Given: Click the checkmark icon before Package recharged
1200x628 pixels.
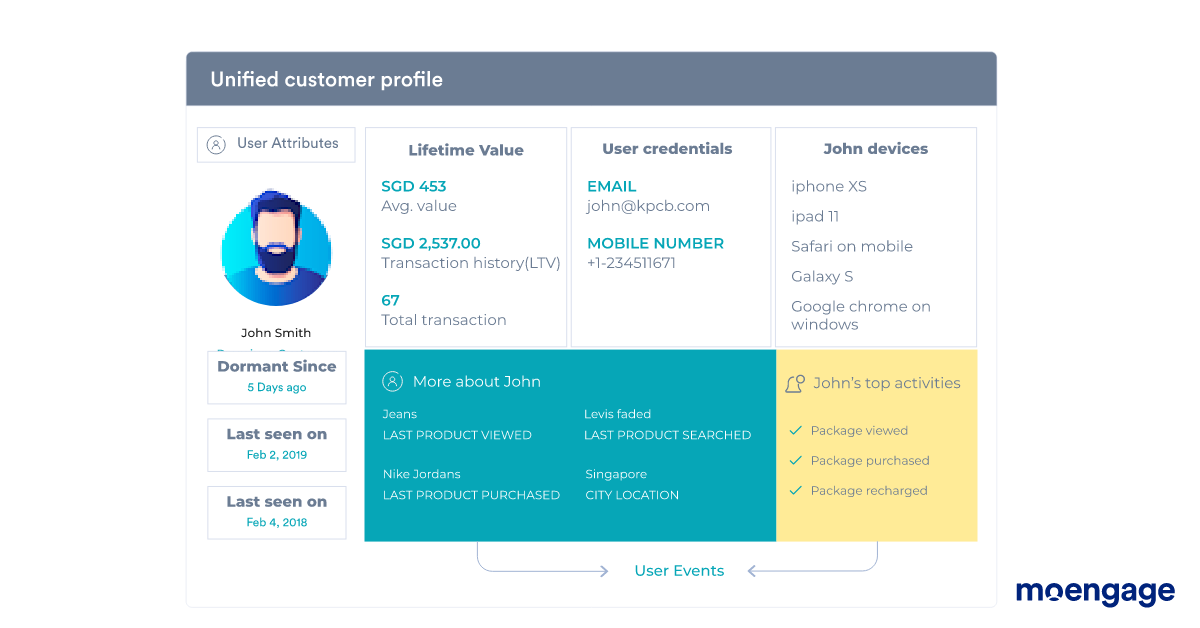Looking at the screenshot, I should [x=796, y=490].
